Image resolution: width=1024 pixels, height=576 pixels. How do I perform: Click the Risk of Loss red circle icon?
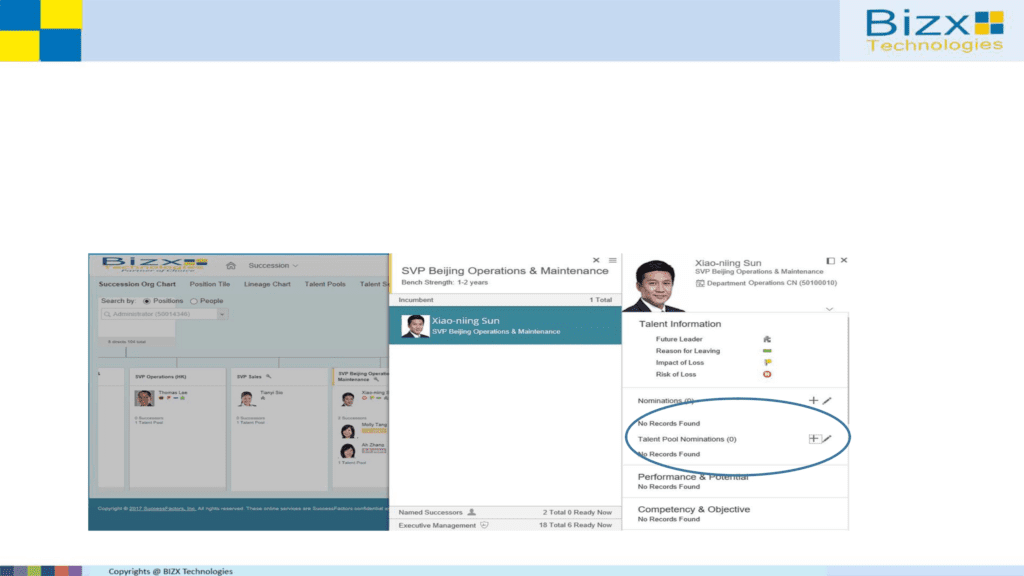[x=767, y=374]
